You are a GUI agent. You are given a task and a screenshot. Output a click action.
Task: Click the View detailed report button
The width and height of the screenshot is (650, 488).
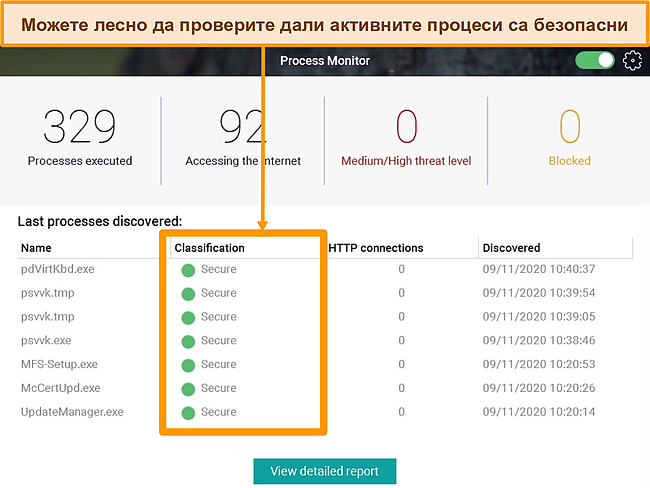[x=325, y=471]
